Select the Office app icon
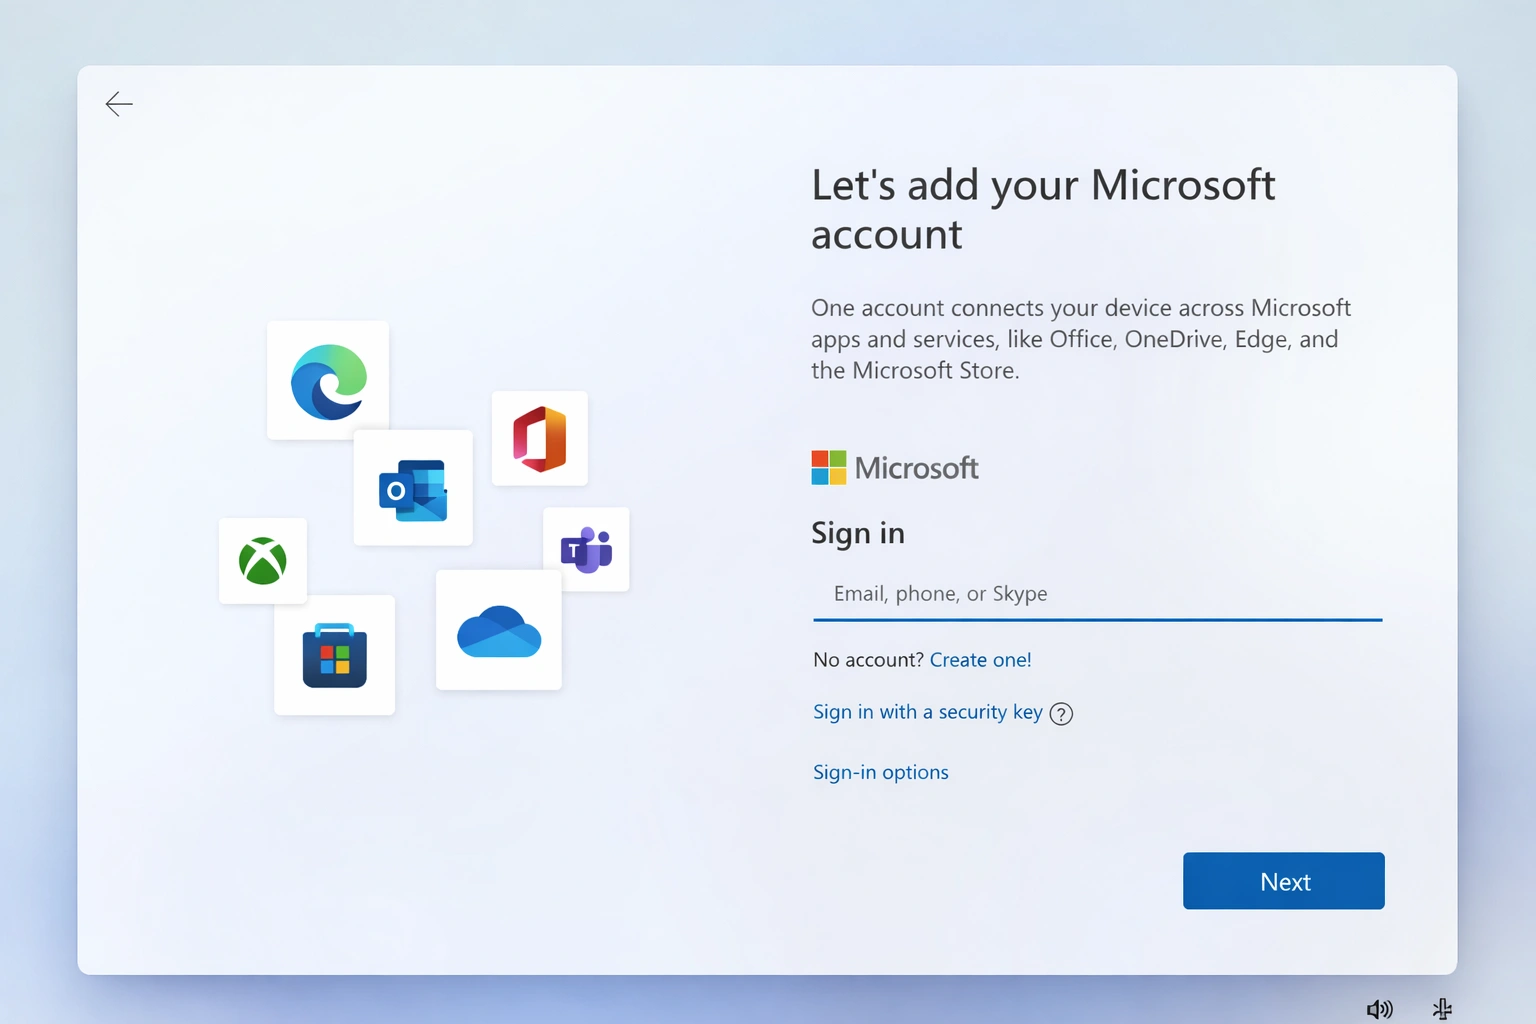Image resolution: width=1536 pixels, height=1024 pixels. (539, 438)
